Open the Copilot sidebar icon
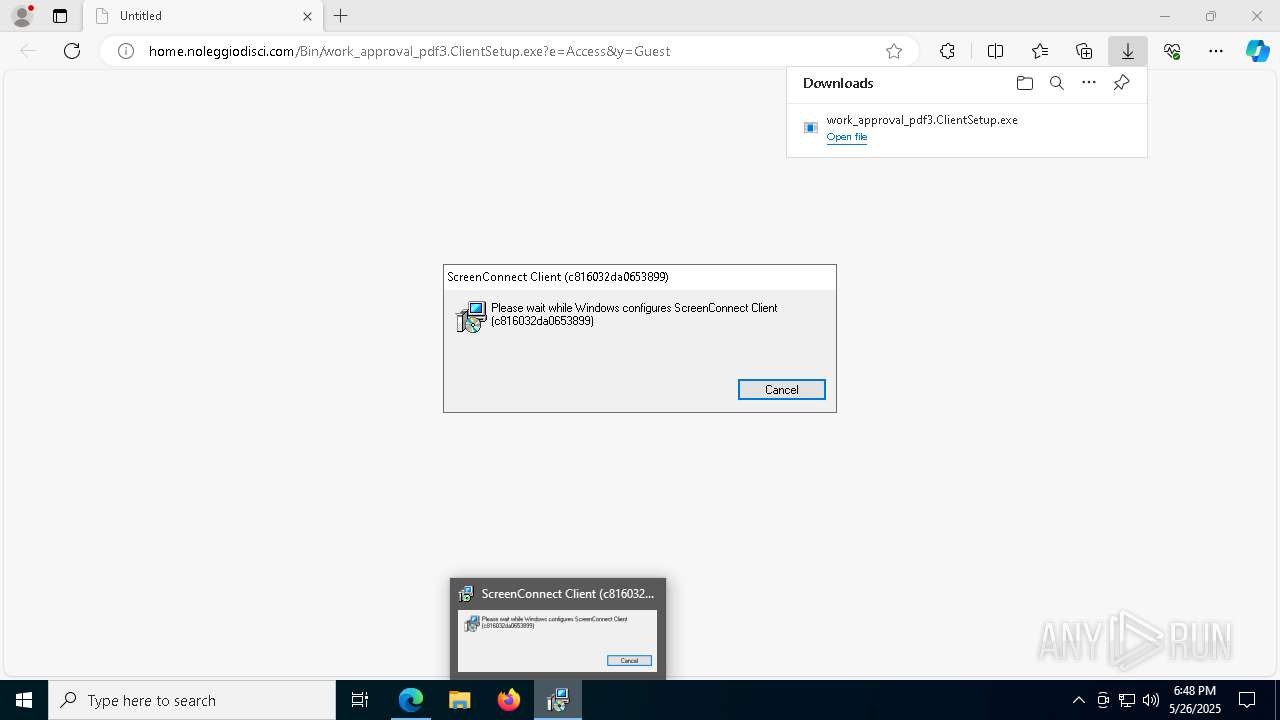The height and width of the screenshot is (720, 1280). click(x=1257, y=51)
